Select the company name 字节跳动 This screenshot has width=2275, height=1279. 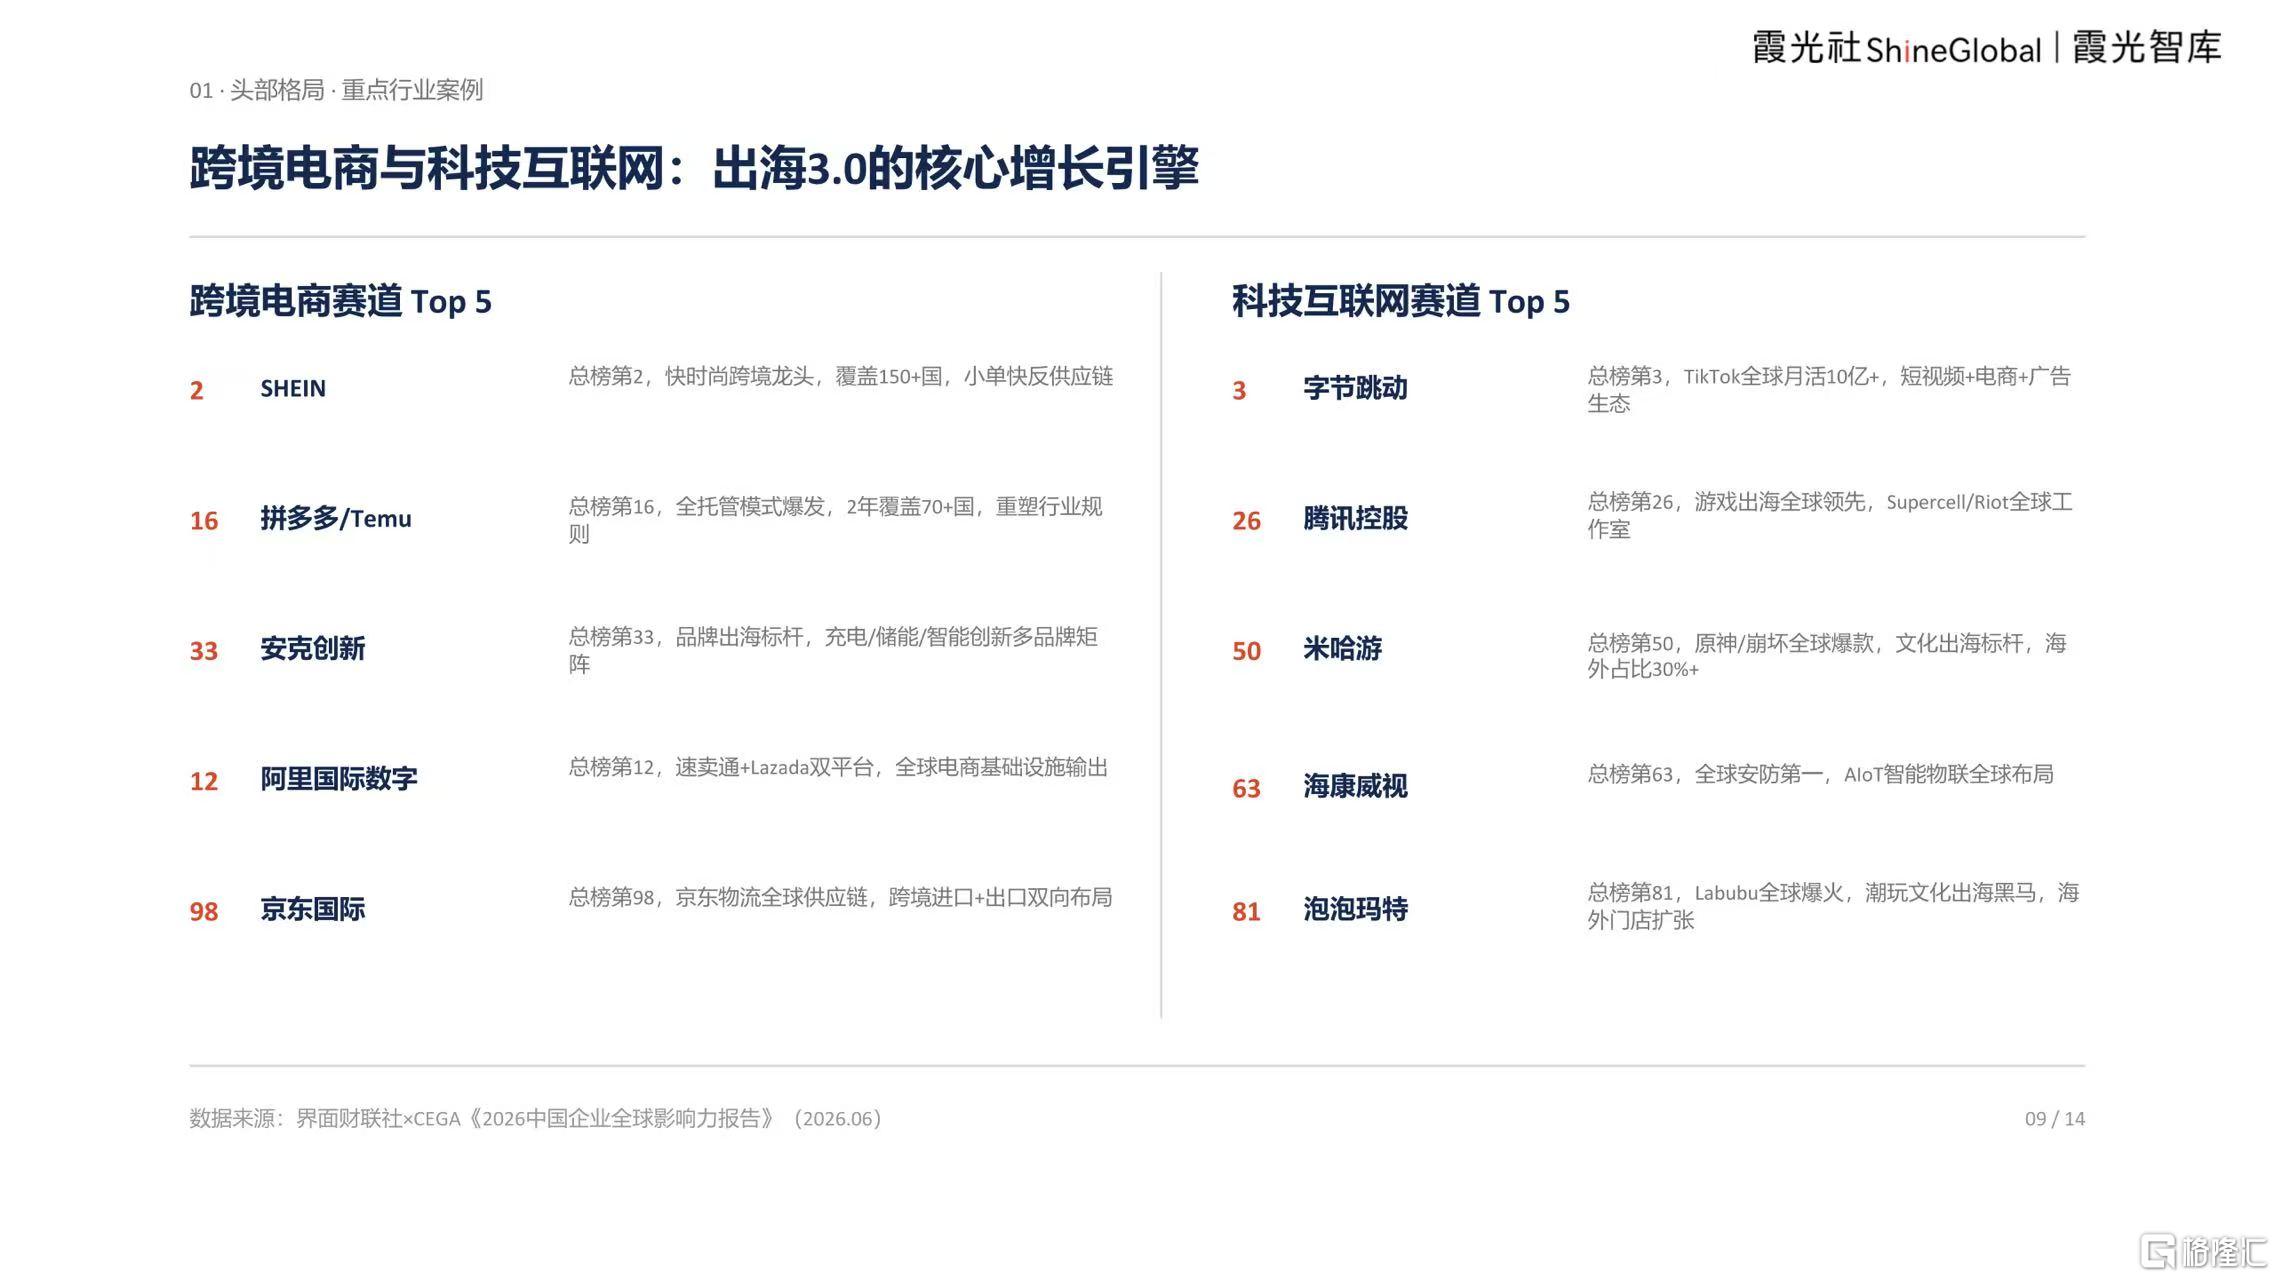click(x=1355, y=388)
